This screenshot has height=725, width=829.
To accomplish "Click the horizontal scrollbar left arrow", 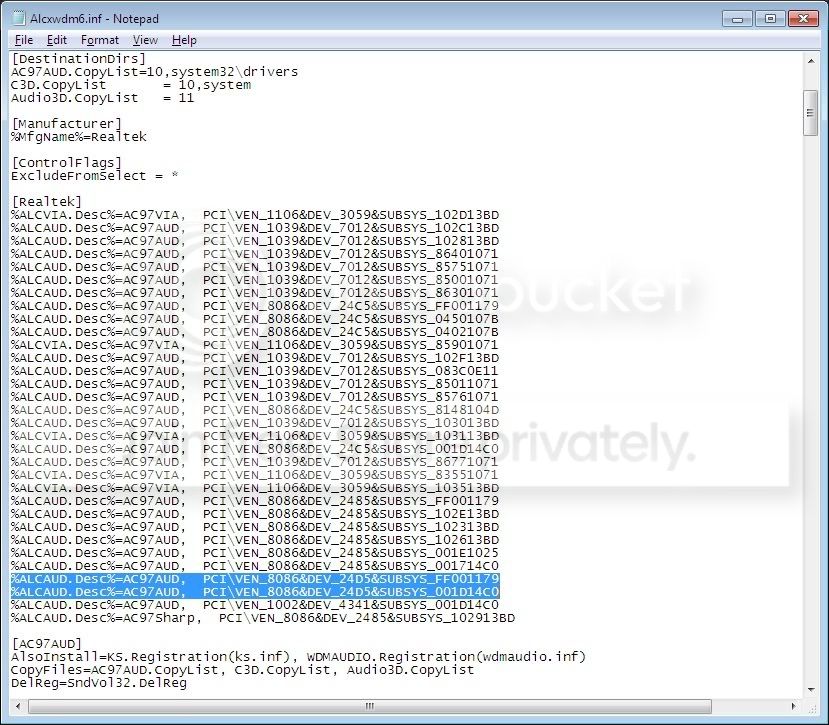I will pyautogui.click(x=19, y=706).
